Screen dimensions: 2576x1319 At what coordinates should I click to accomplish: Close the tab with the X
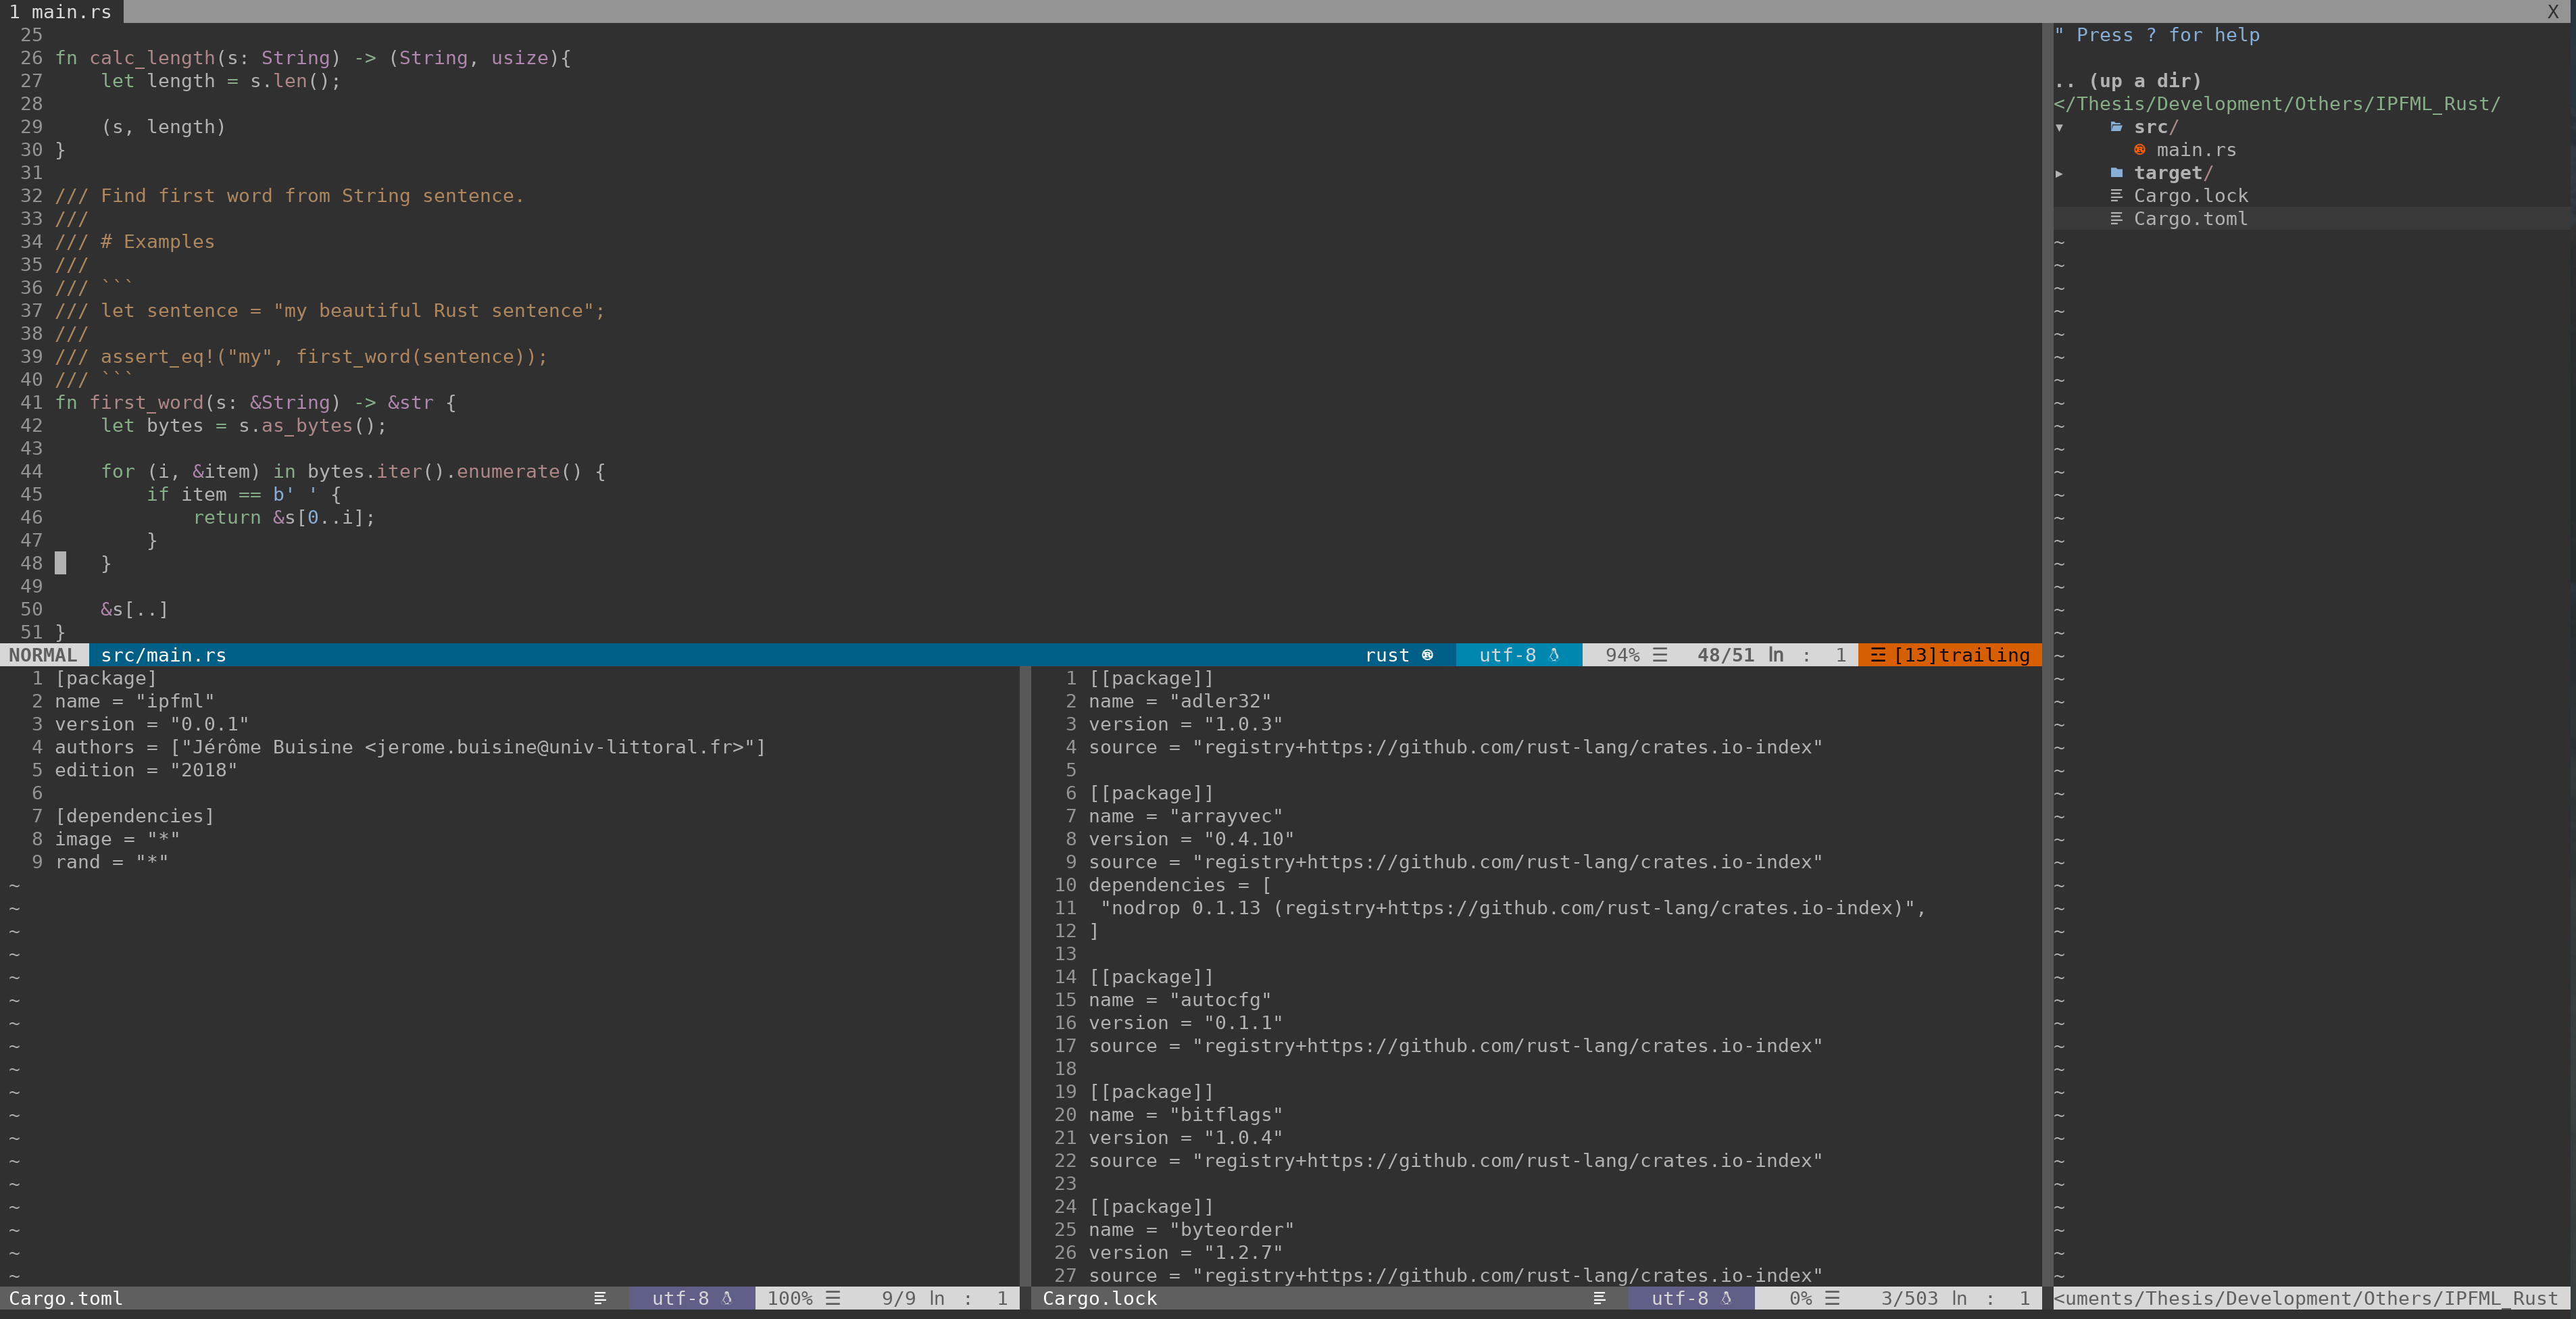tap(2552, 12)
